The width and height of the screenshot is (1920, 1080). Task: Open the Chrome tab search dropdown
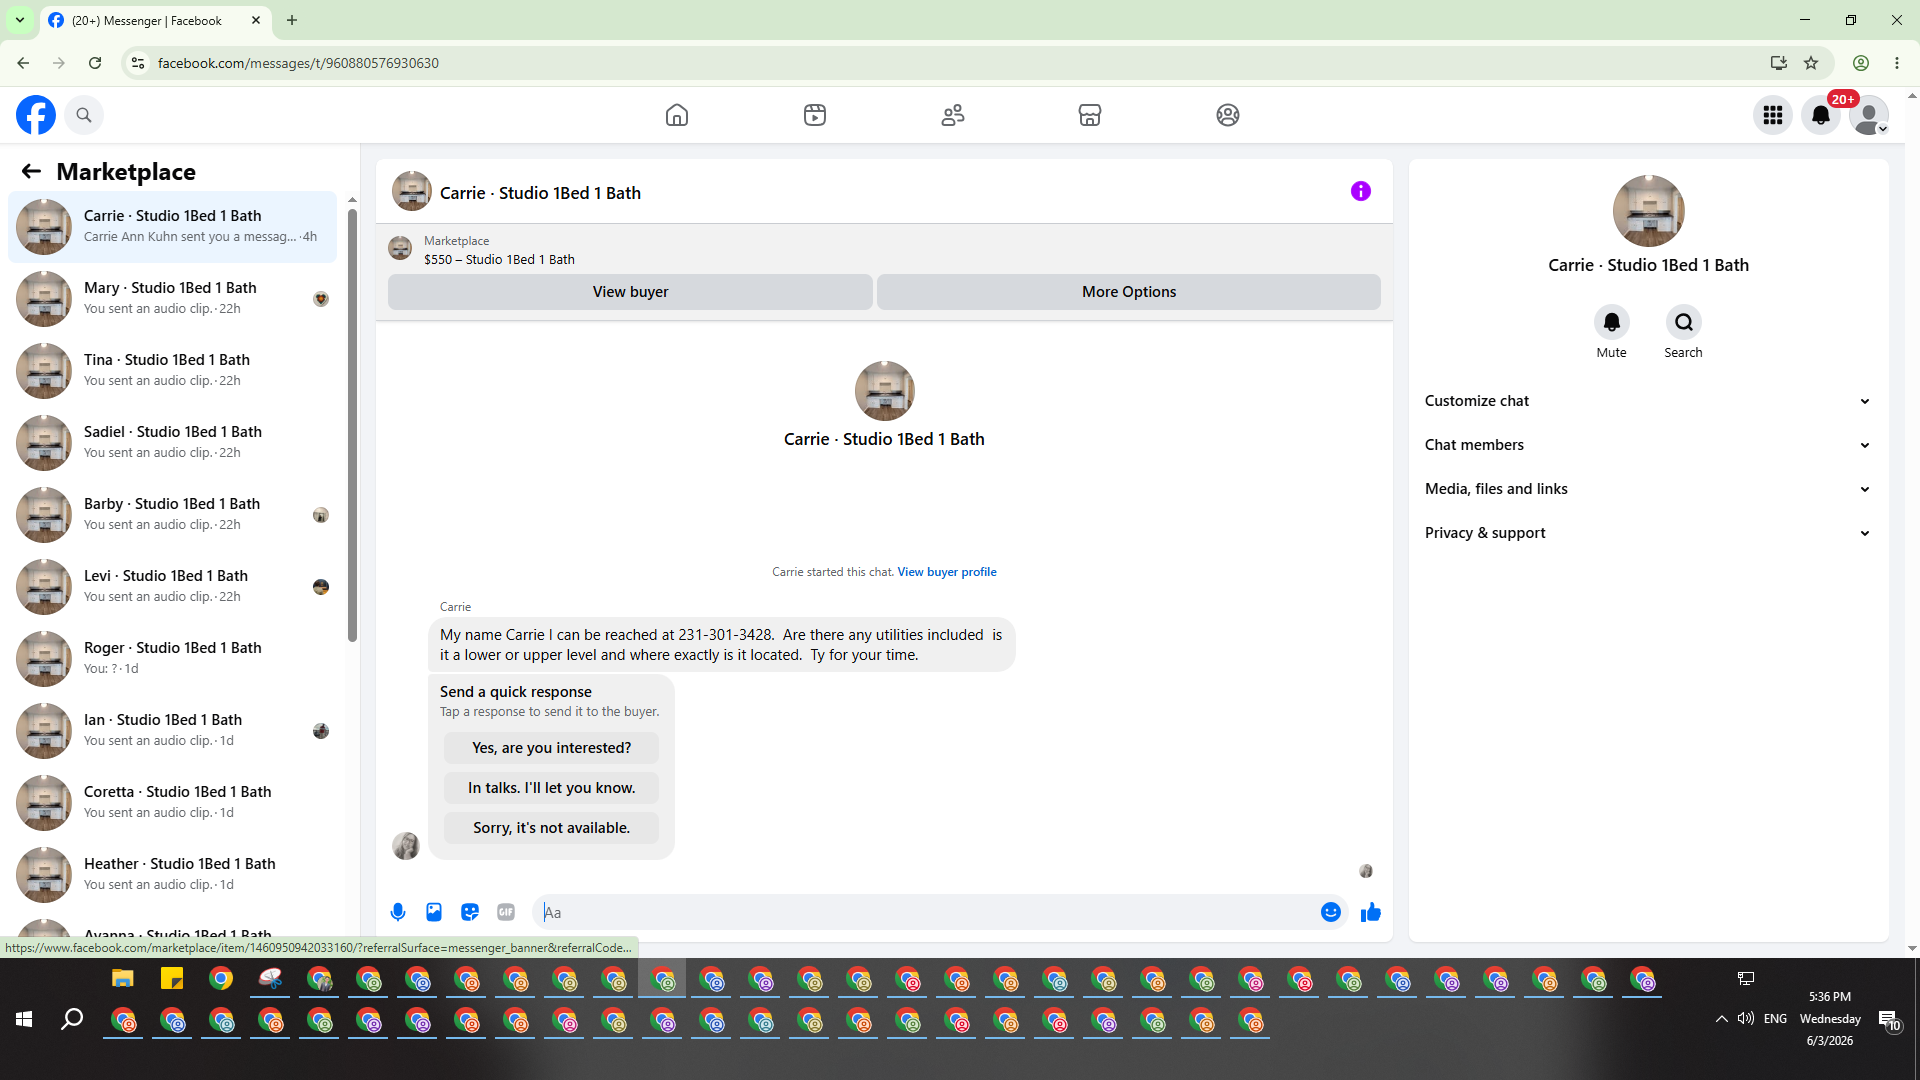[20, 20]
